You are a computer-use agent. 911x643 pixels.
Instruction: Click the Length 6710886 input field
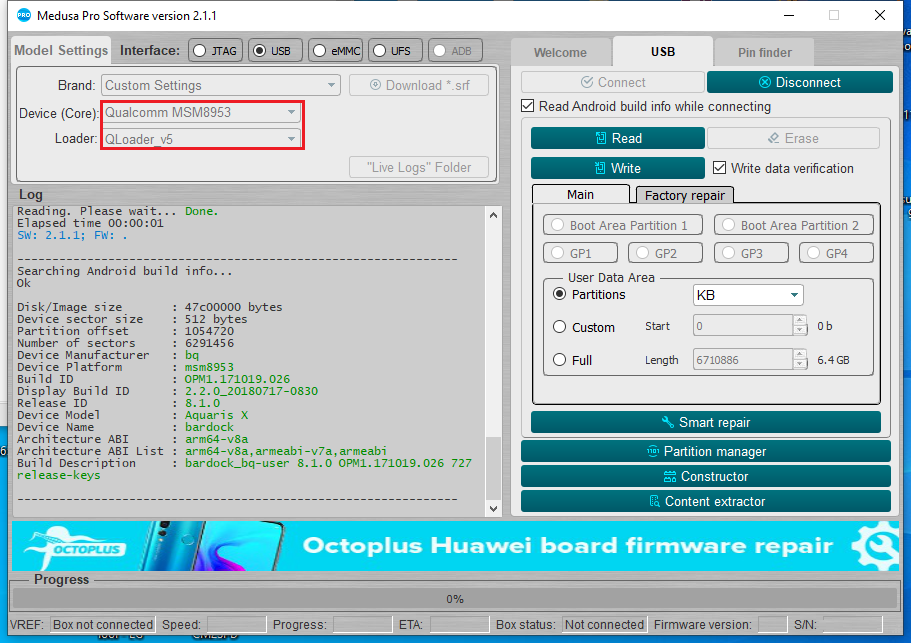743,360
